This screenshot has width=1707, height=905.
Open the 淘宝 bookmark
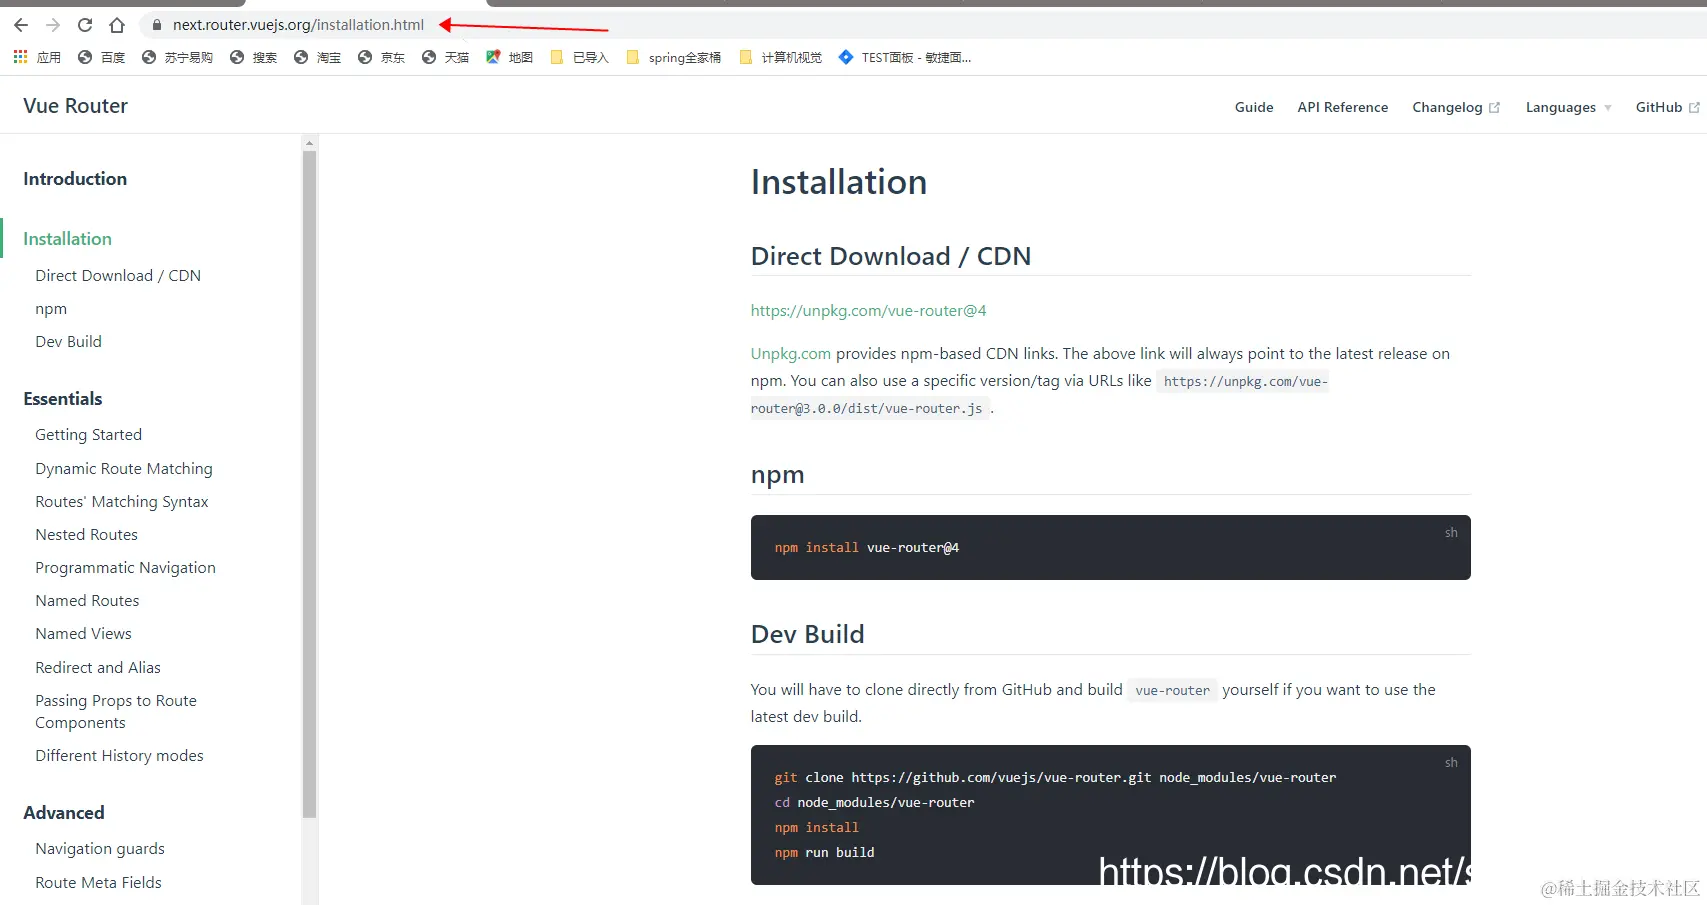[x=318, y=57]
